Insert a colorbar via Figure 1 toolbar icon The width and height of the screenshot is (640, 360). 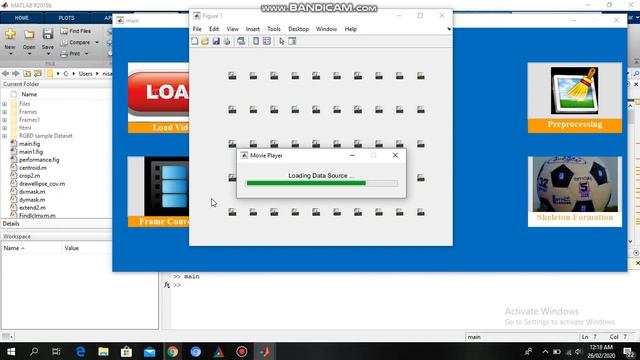coord(256,41)
